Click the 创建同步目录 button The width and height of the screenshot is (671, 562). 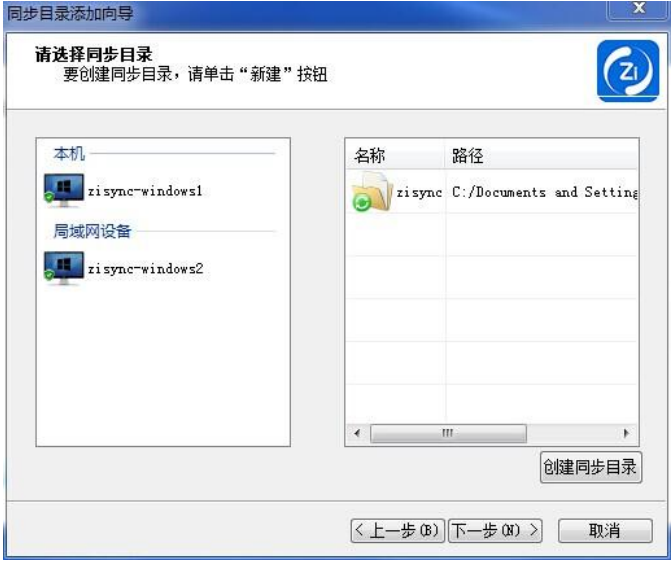click(591, 467)
